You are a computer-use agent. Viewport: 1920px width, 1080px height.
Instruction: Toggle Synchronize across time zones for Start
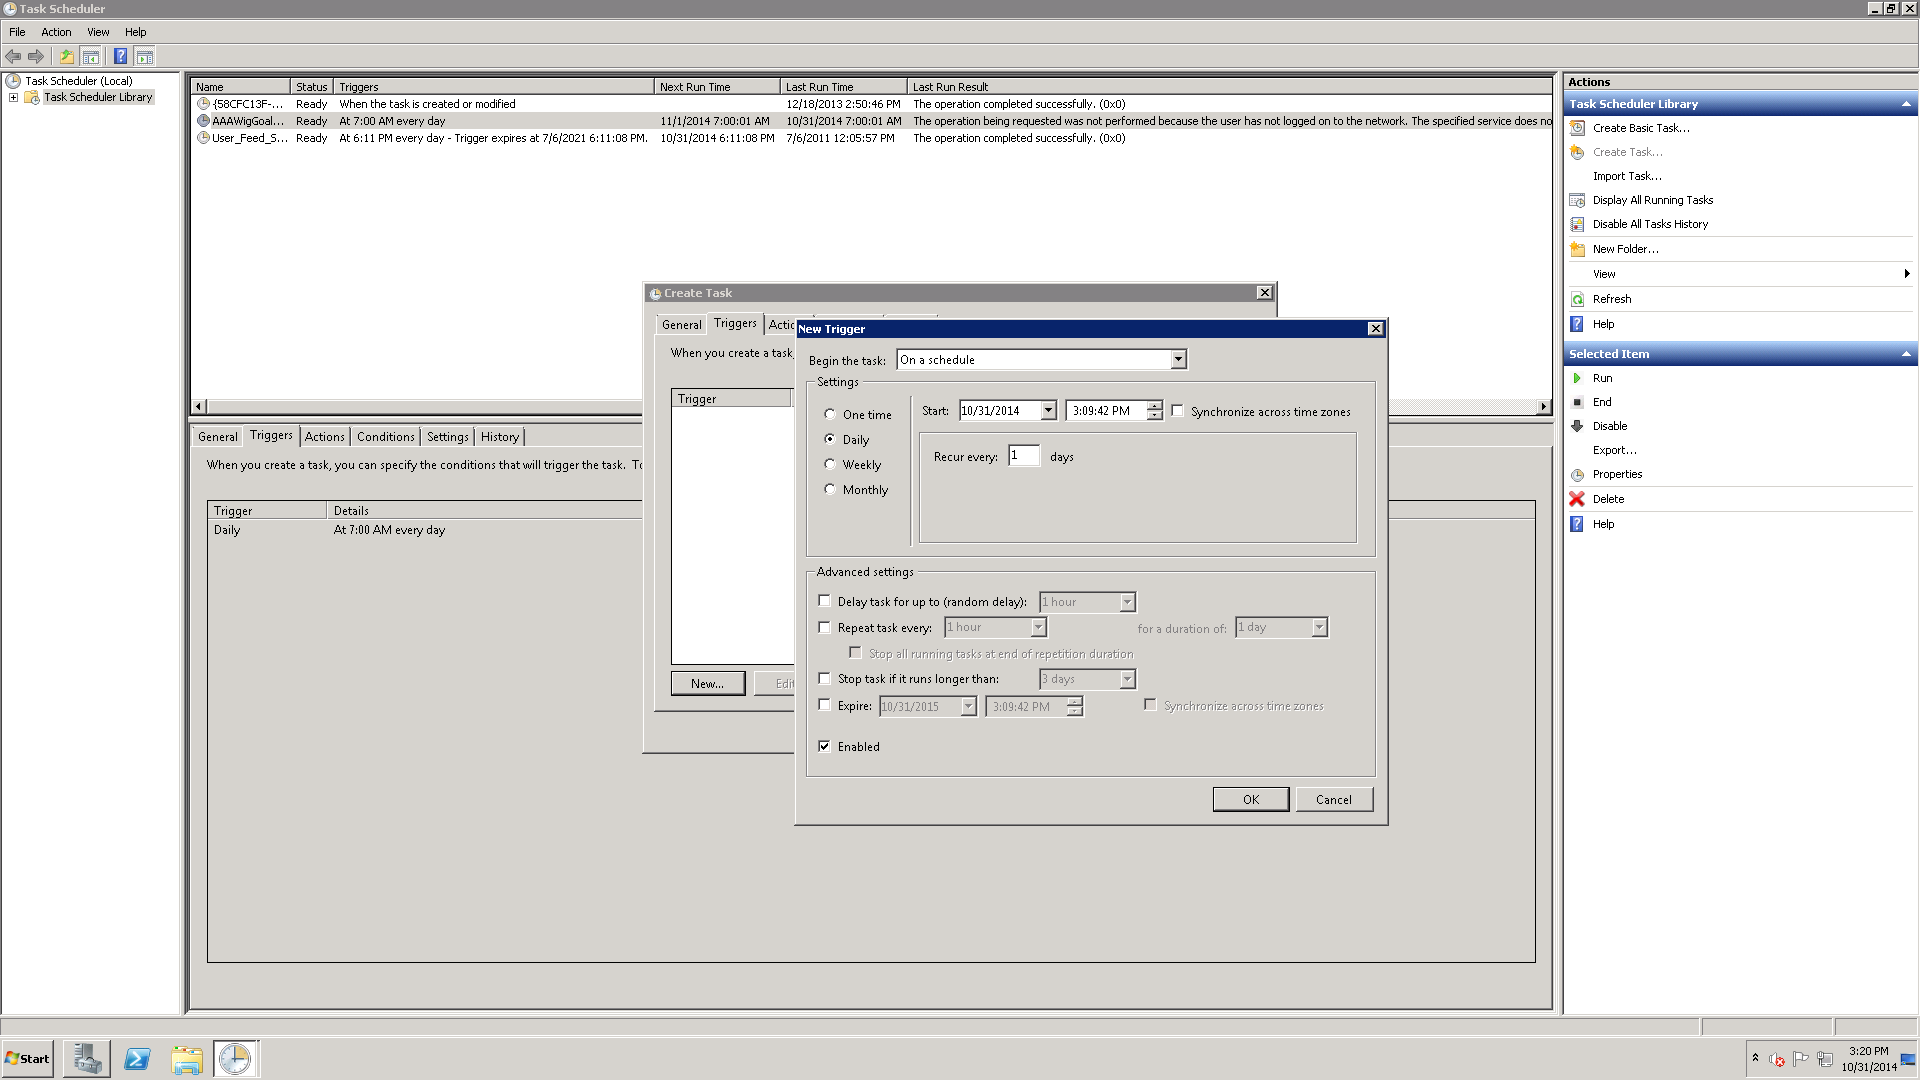[1177, 411]
